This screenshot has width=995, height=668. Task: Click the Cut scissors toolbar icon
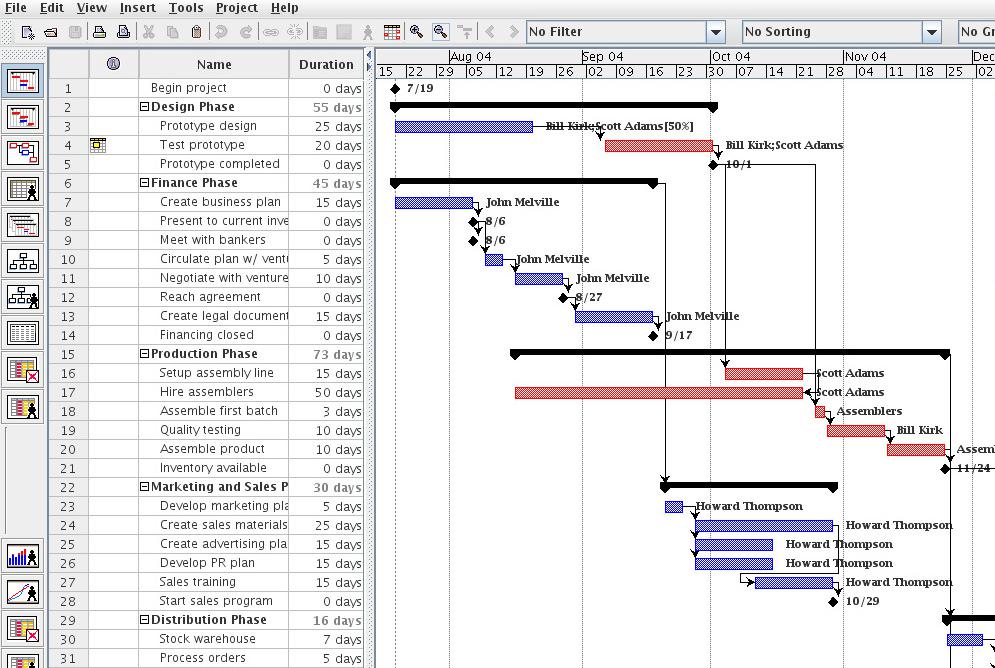[148, 32]
